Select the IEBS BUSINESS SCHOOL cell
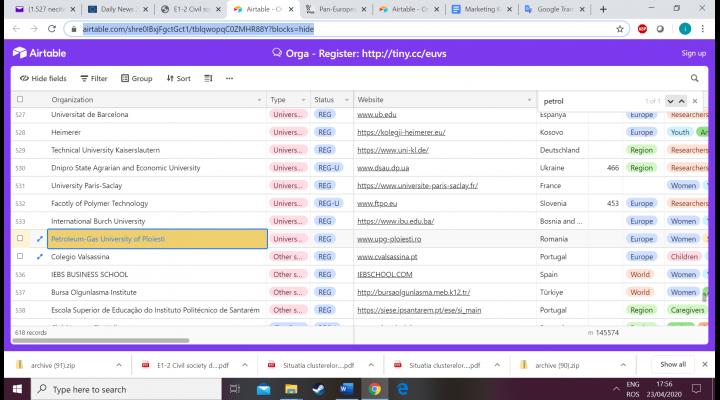 (x=157, y=275)
